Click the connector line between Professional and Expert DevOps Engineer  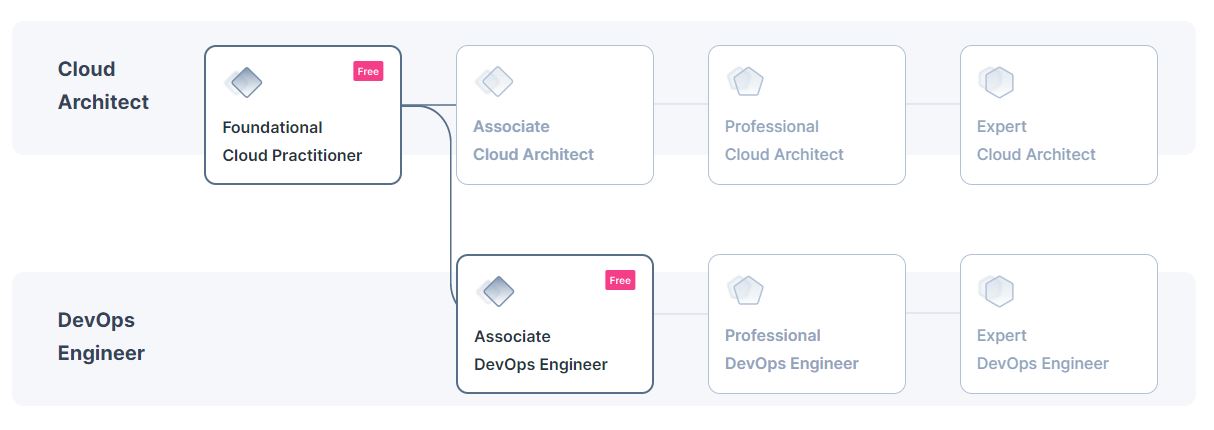pyautogui.click(x=932, y=313)
